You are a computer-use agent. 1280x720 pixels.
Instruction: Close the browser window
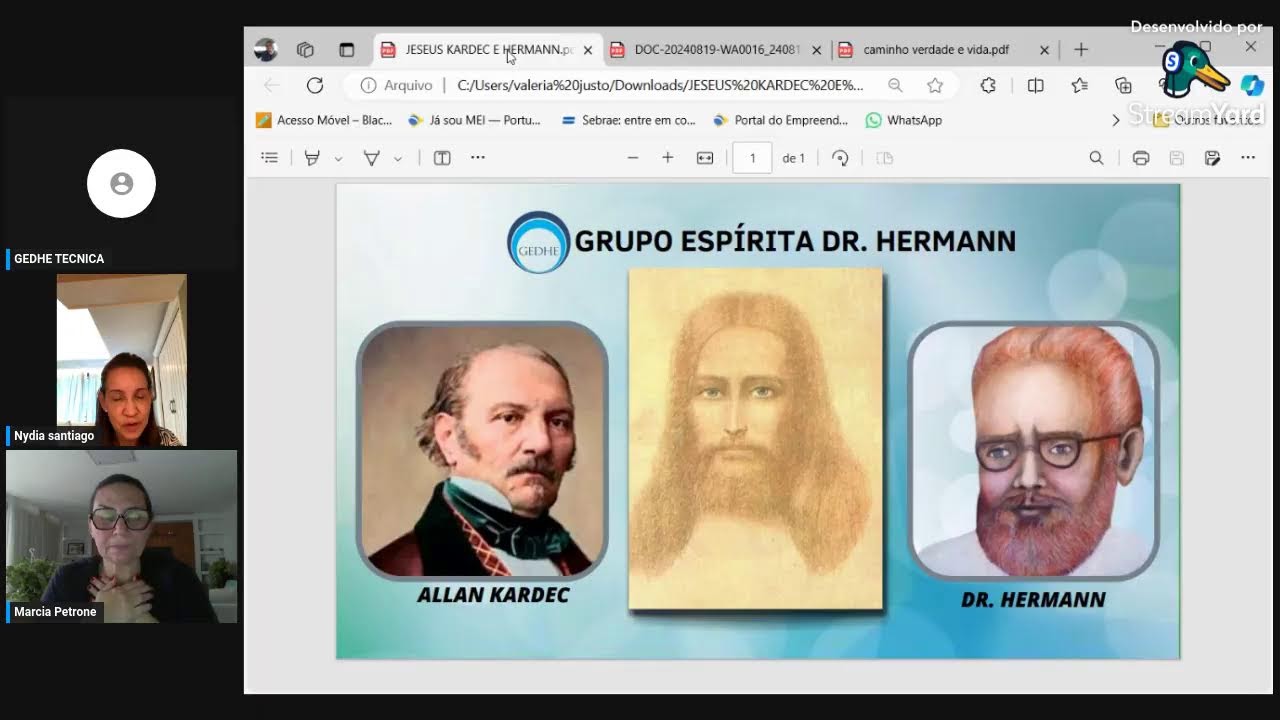click(x=1250, y=46)
